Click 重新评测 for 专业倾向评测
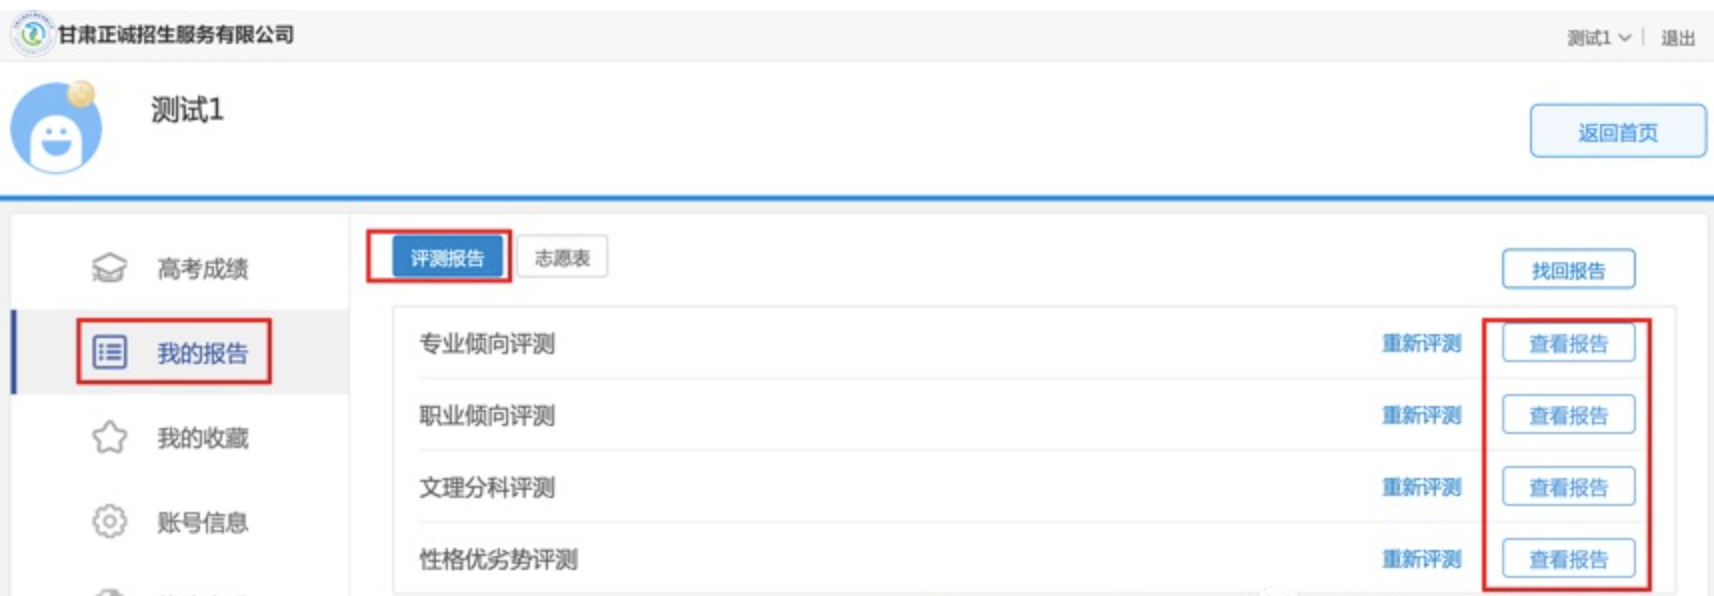 point(1421,344)
